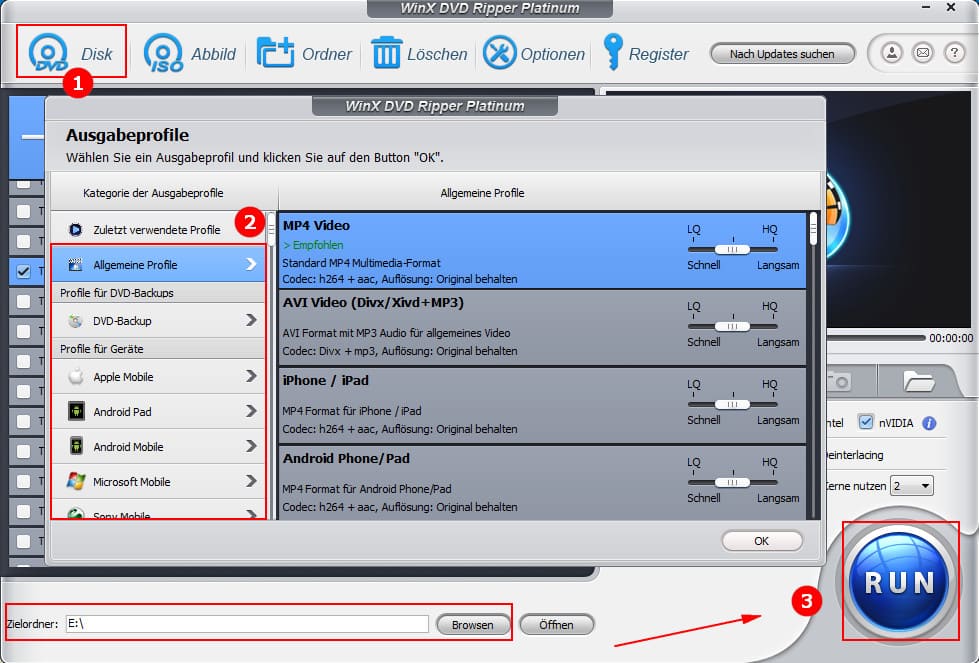Click the Zielordner path input field
The image size is (979, 663).
click(x=247, y=624)
